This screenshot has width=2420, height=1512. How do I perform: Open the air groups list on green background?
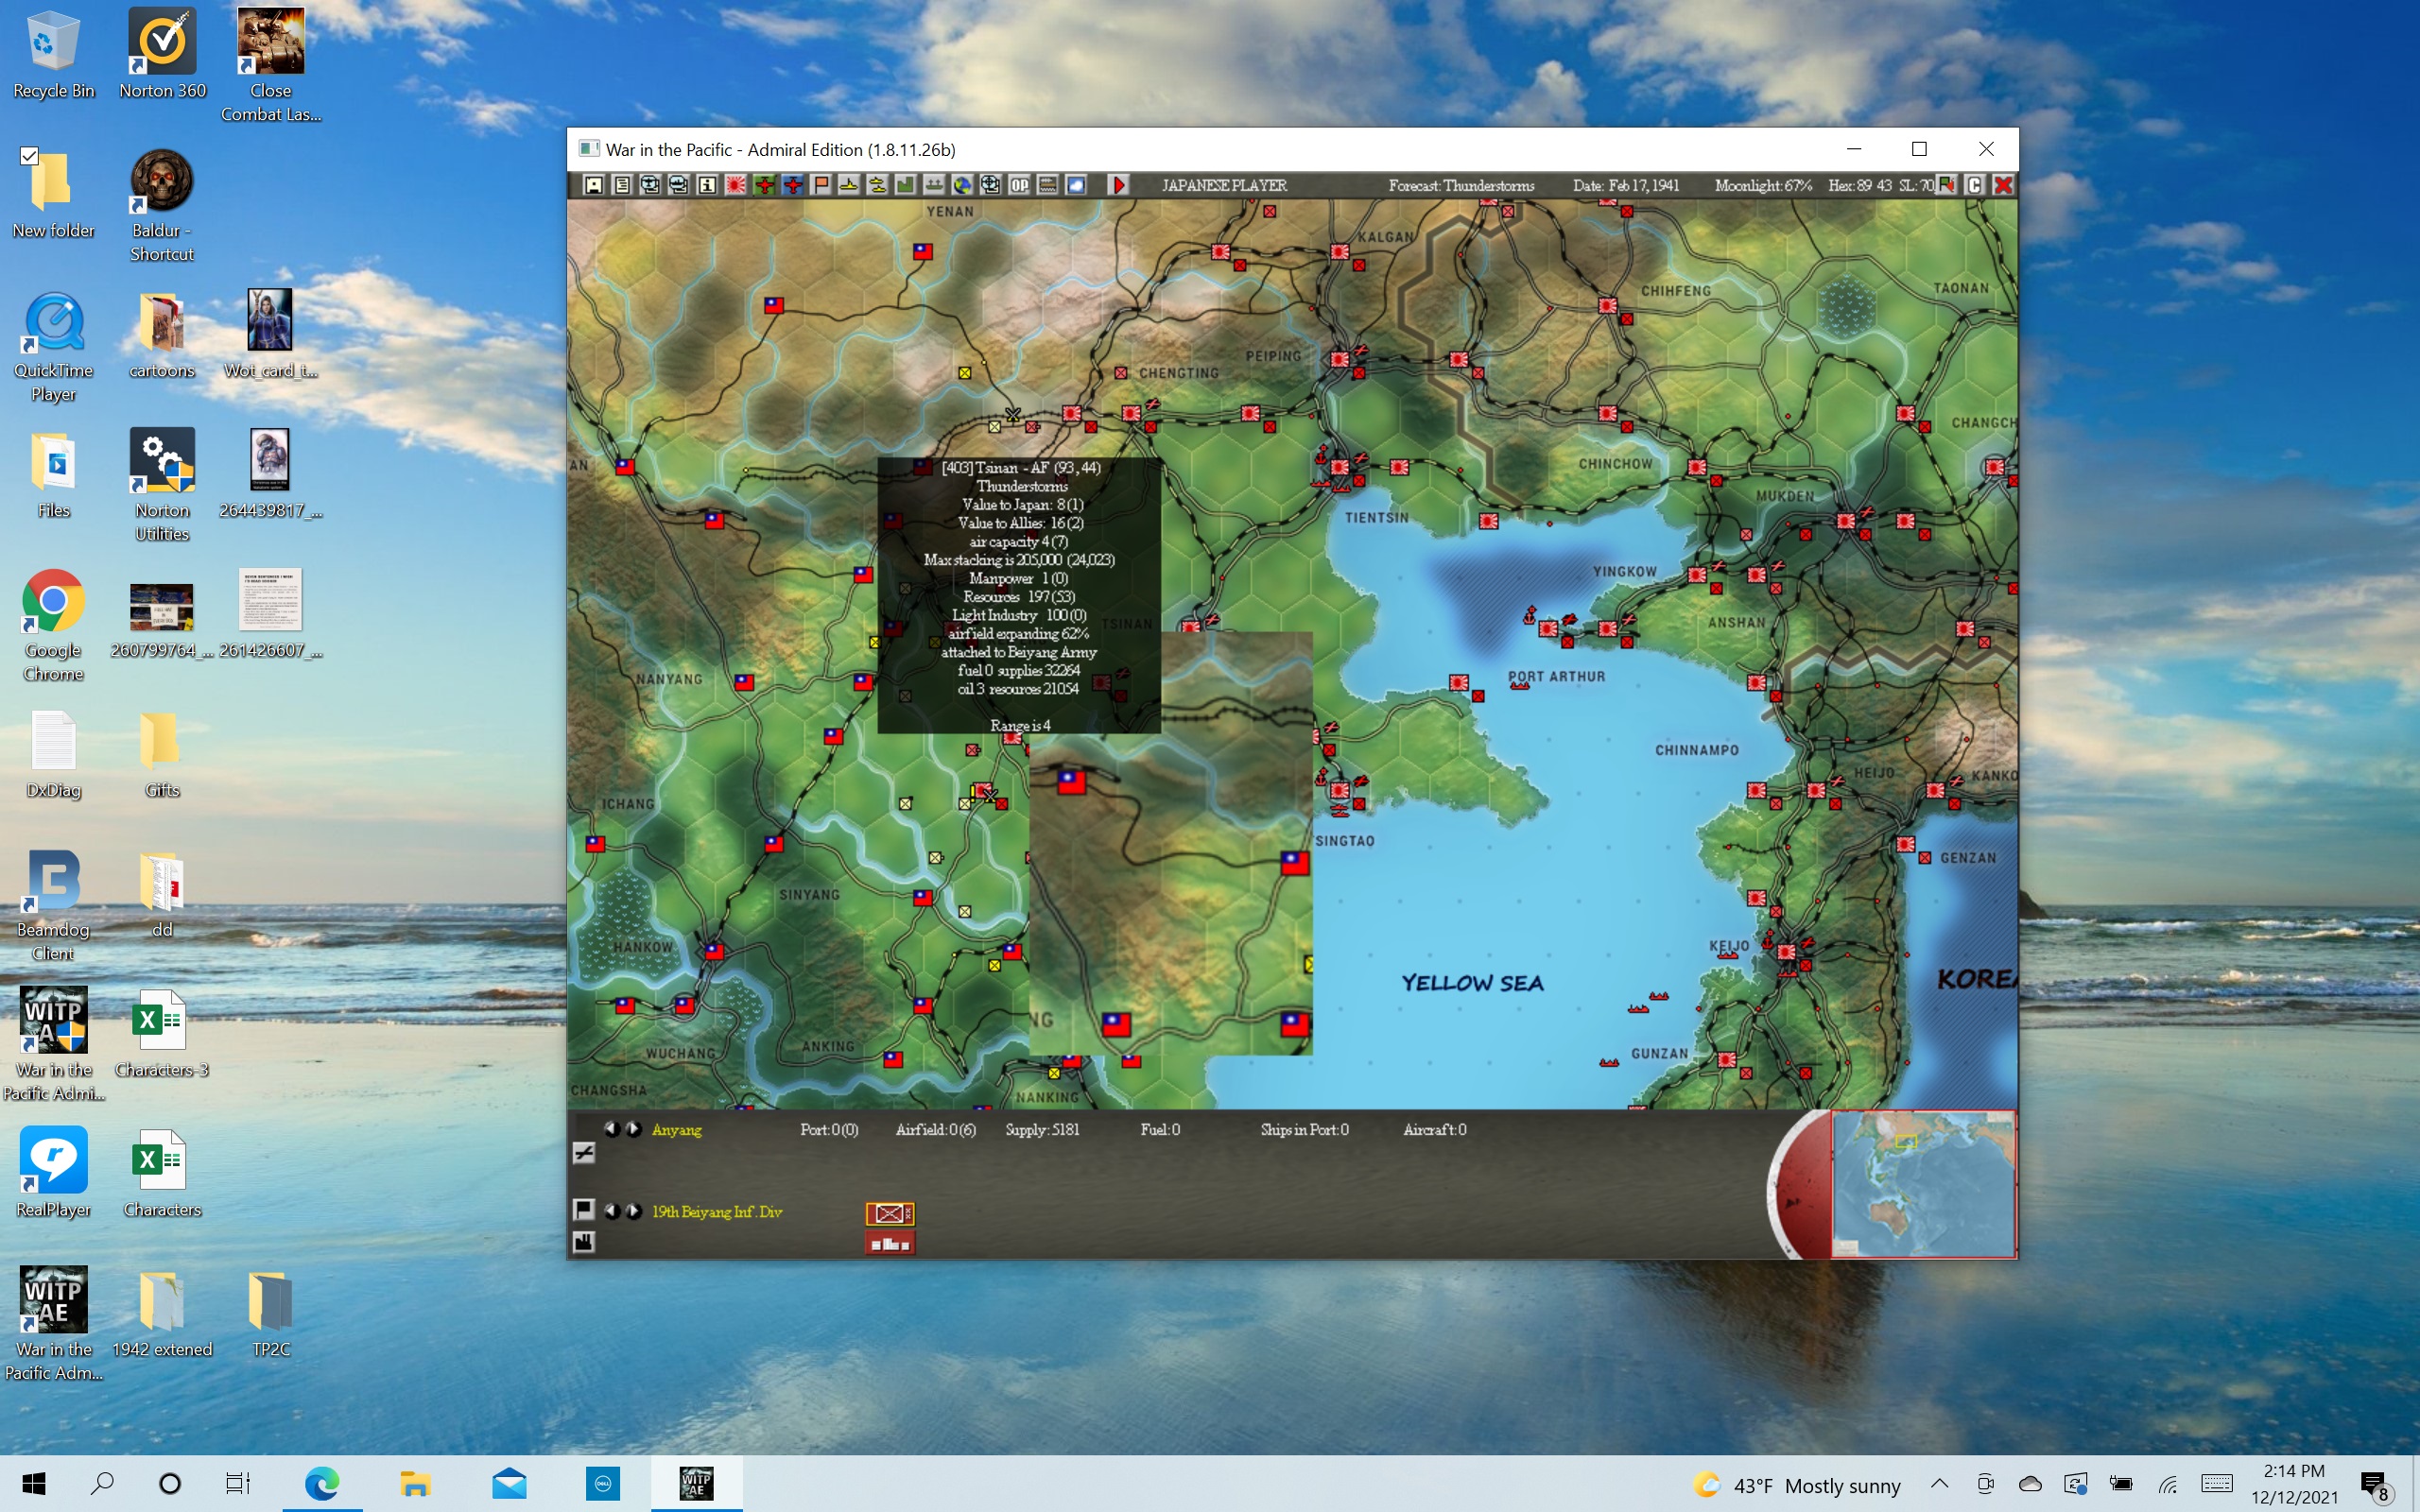click(765, 185)
